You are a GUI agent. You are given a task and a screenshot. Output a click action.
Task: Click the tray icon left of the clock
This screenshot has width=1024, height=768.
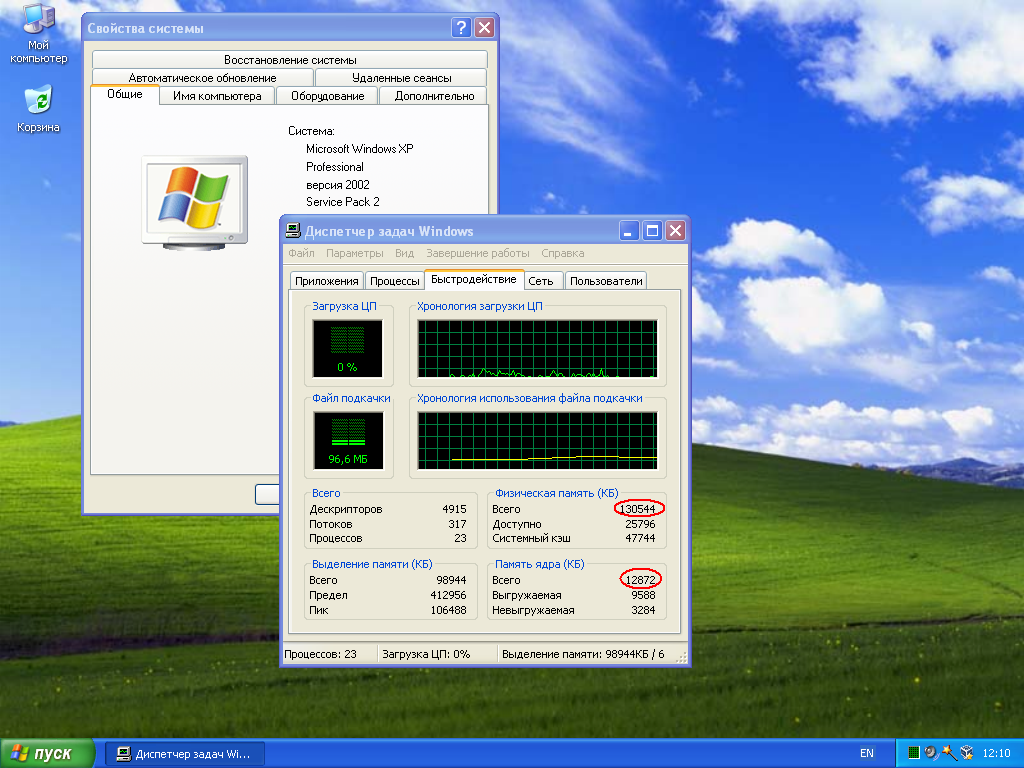click(967, 753)
